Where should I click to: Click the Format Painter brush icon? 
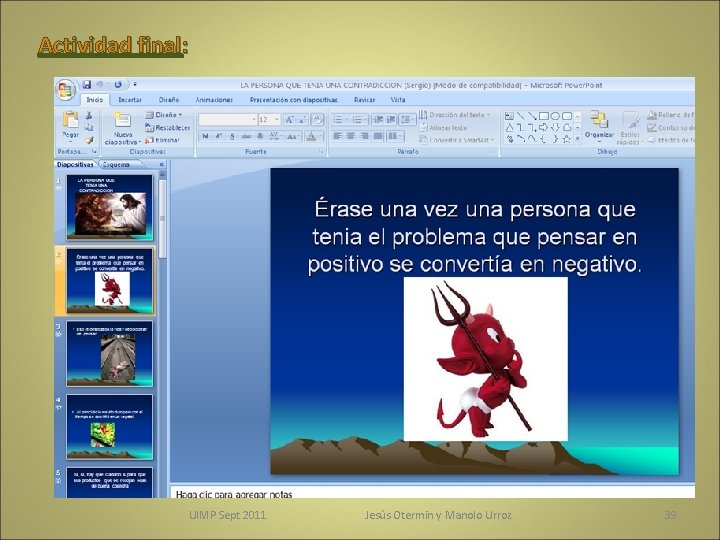coord(89,140)
